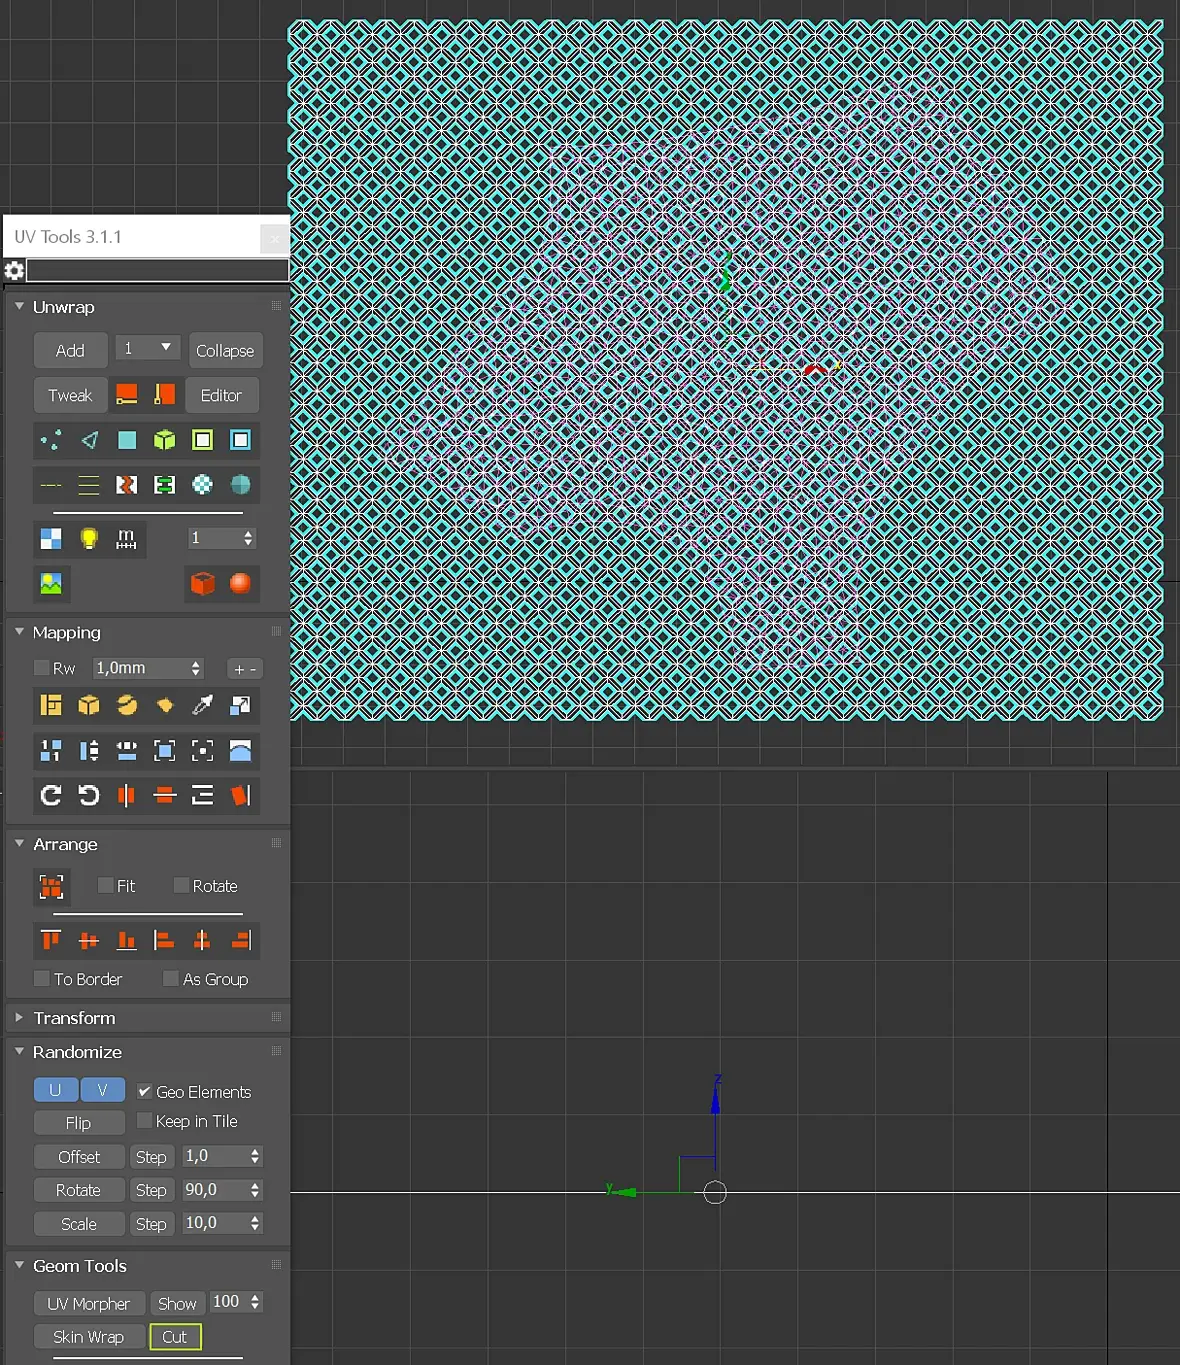Click the Cut button in the Geom Tools section
The width and height of the screenshot is (1180, 1365).
click(x=175, y=1337)
